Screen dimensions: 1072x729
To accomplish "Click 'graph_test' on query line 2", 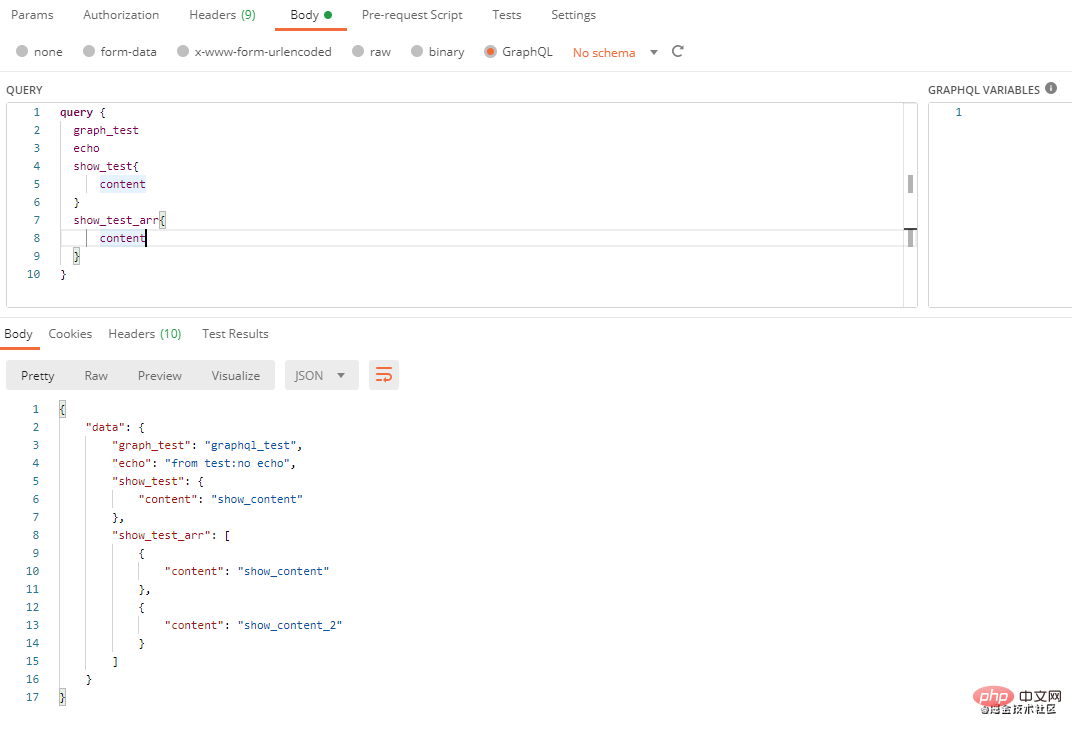I will point(106,130).
